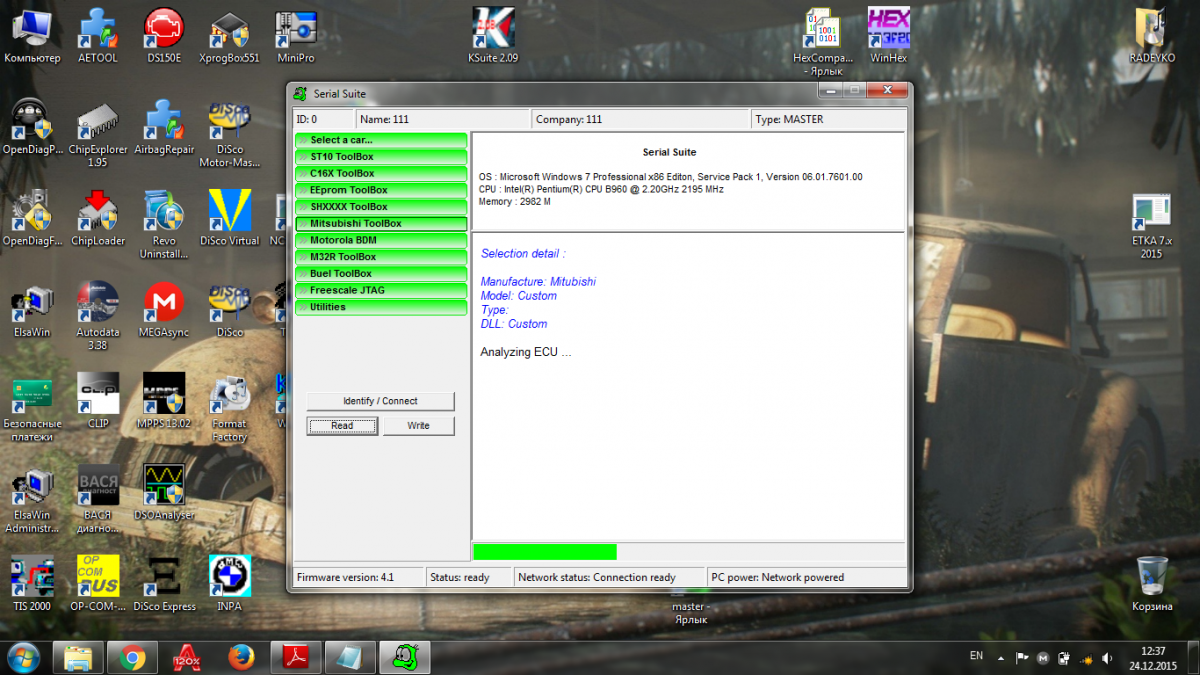
Task: Select the DiSco Express desktop icon
Action: 164,584
